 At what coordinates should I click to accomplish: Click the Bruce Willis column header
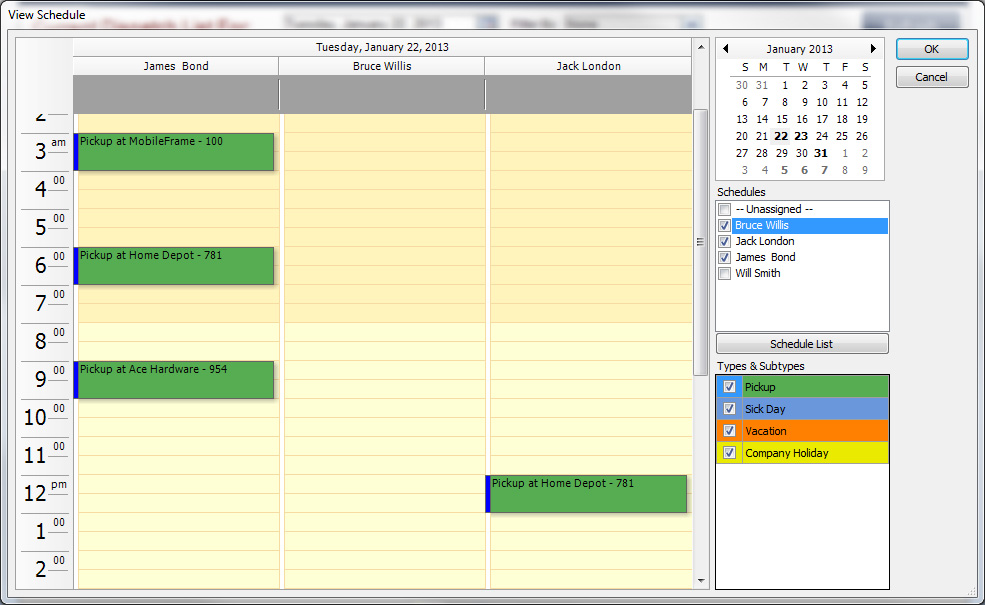382,66
